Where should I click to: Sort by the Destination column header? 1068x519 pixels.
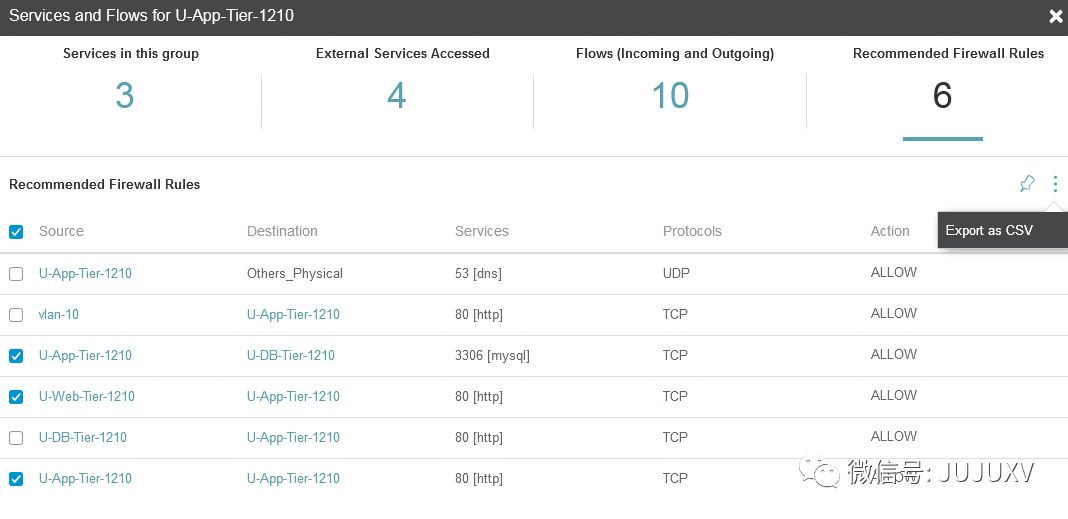point(282,231)
